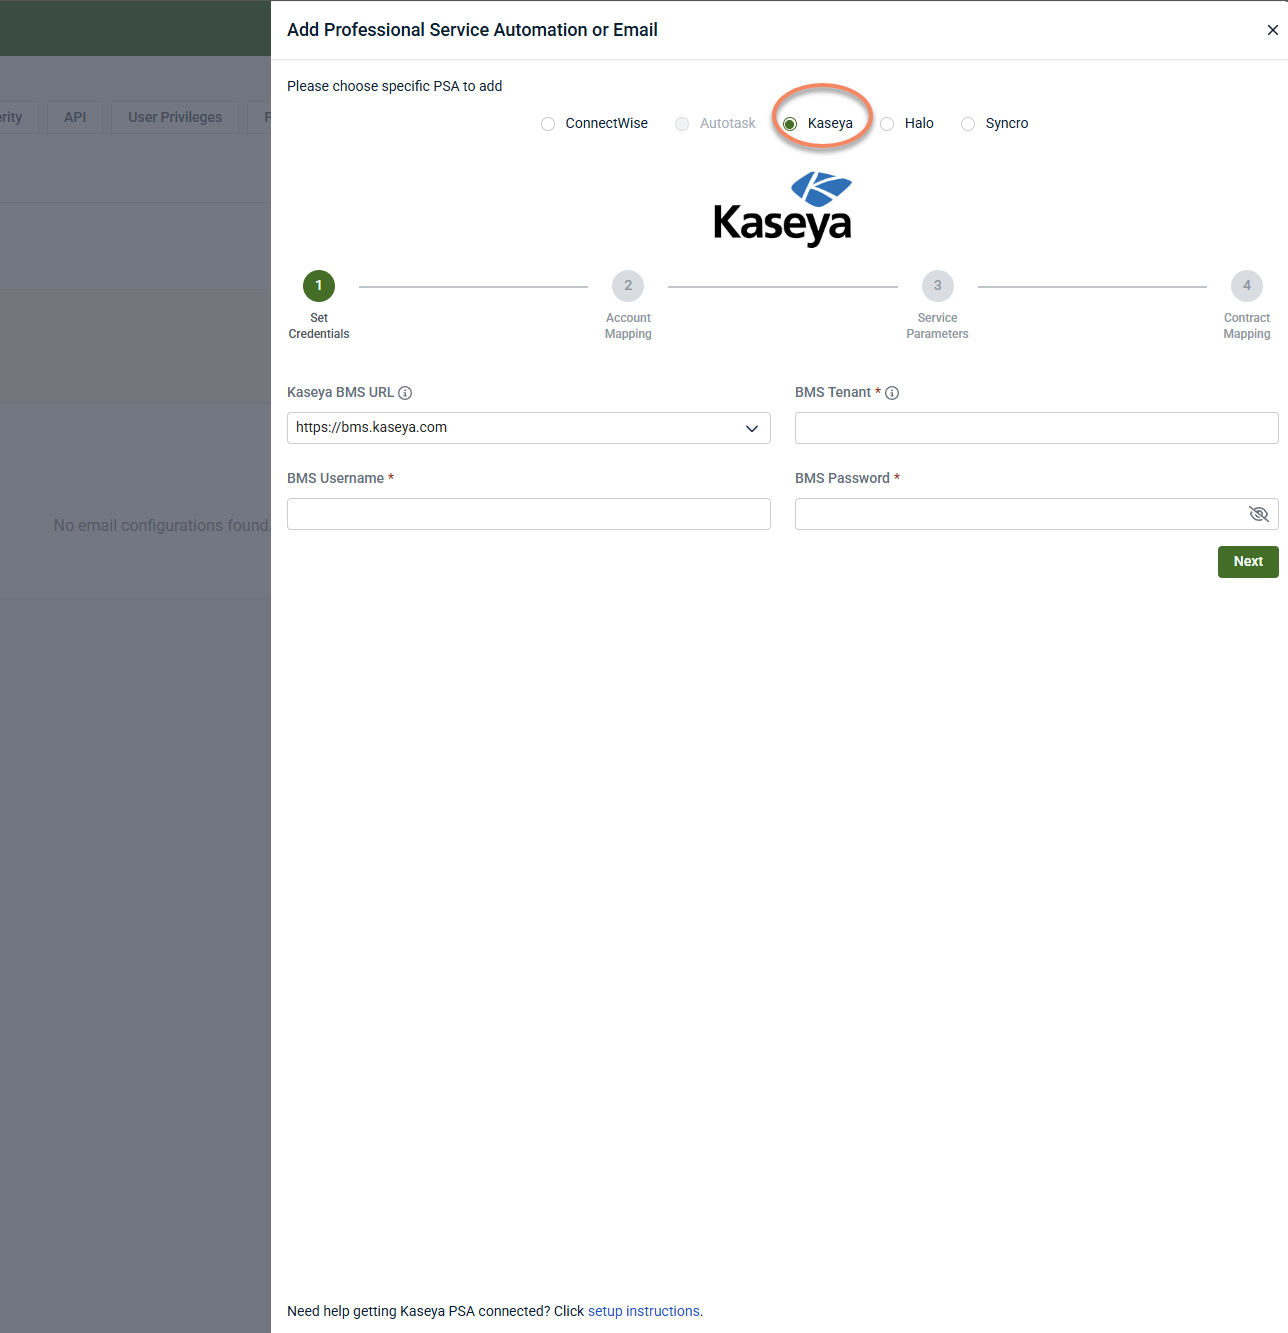Select the Kaseya radio button
1288x1333 pixels.
(x=790, y=124)
